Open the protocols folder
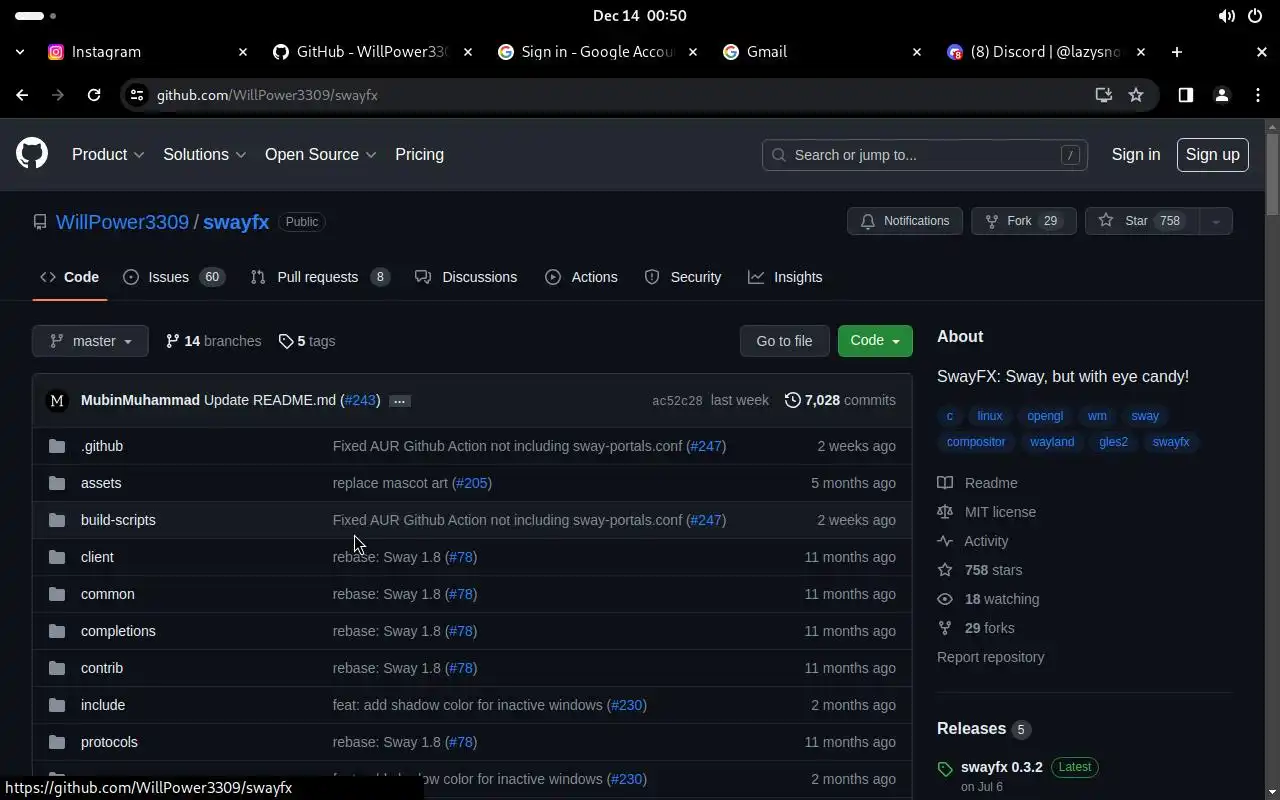Image resolution: width=1280 pixels, height=800 pixels. [x=109, y=742]
